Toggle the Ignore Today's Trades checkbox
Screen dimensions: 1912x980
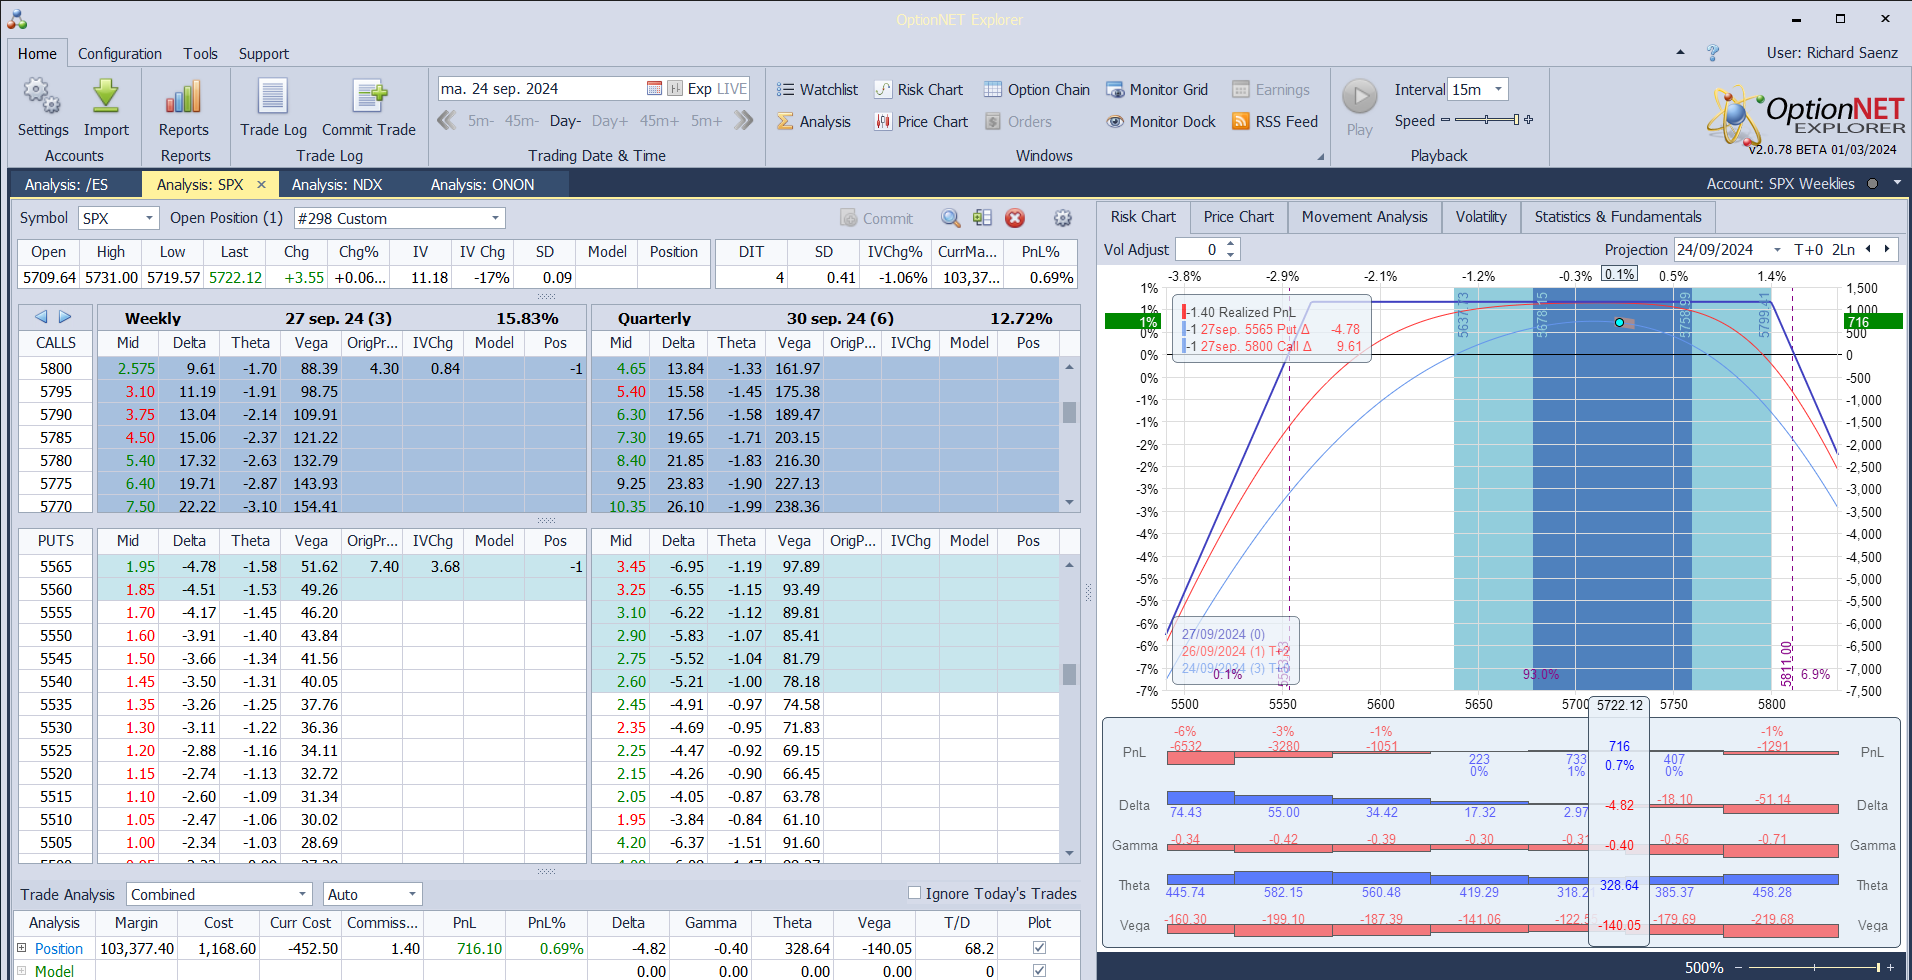(x=914, y=893)
